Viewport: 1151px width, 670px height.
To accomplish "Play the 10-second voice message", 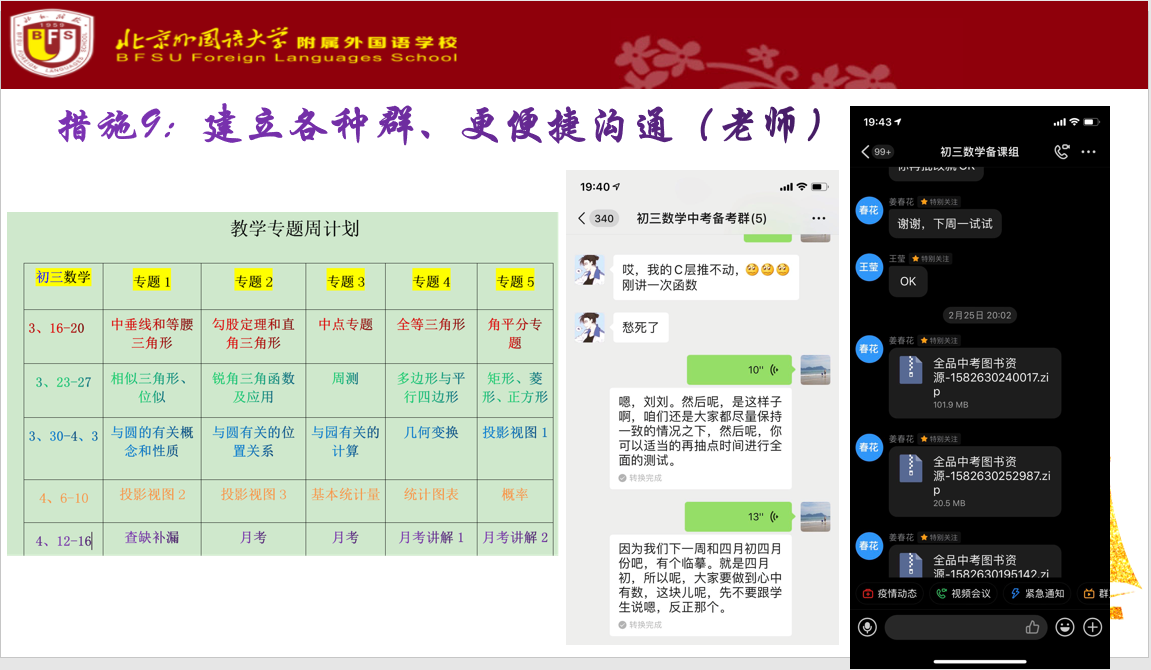I will [739, 370].
